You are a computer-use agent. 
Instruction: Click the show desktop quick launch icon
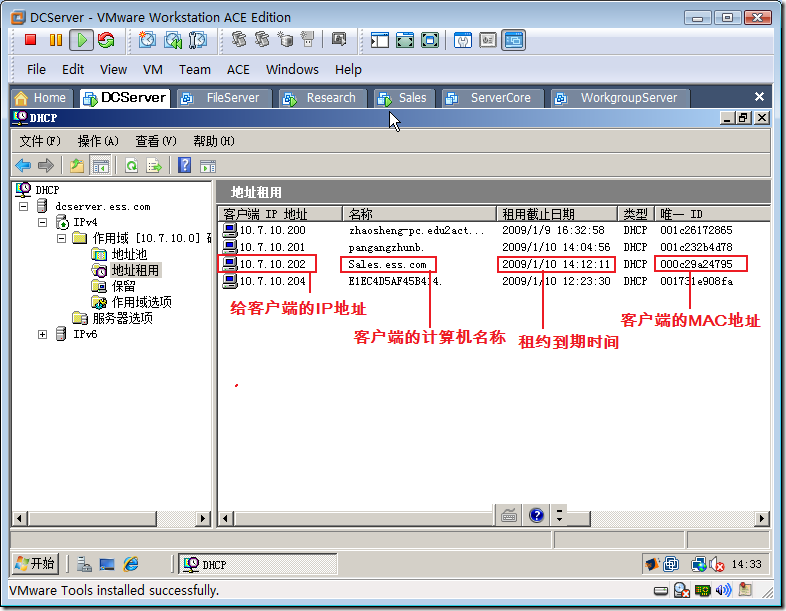(x=107, y=564)
